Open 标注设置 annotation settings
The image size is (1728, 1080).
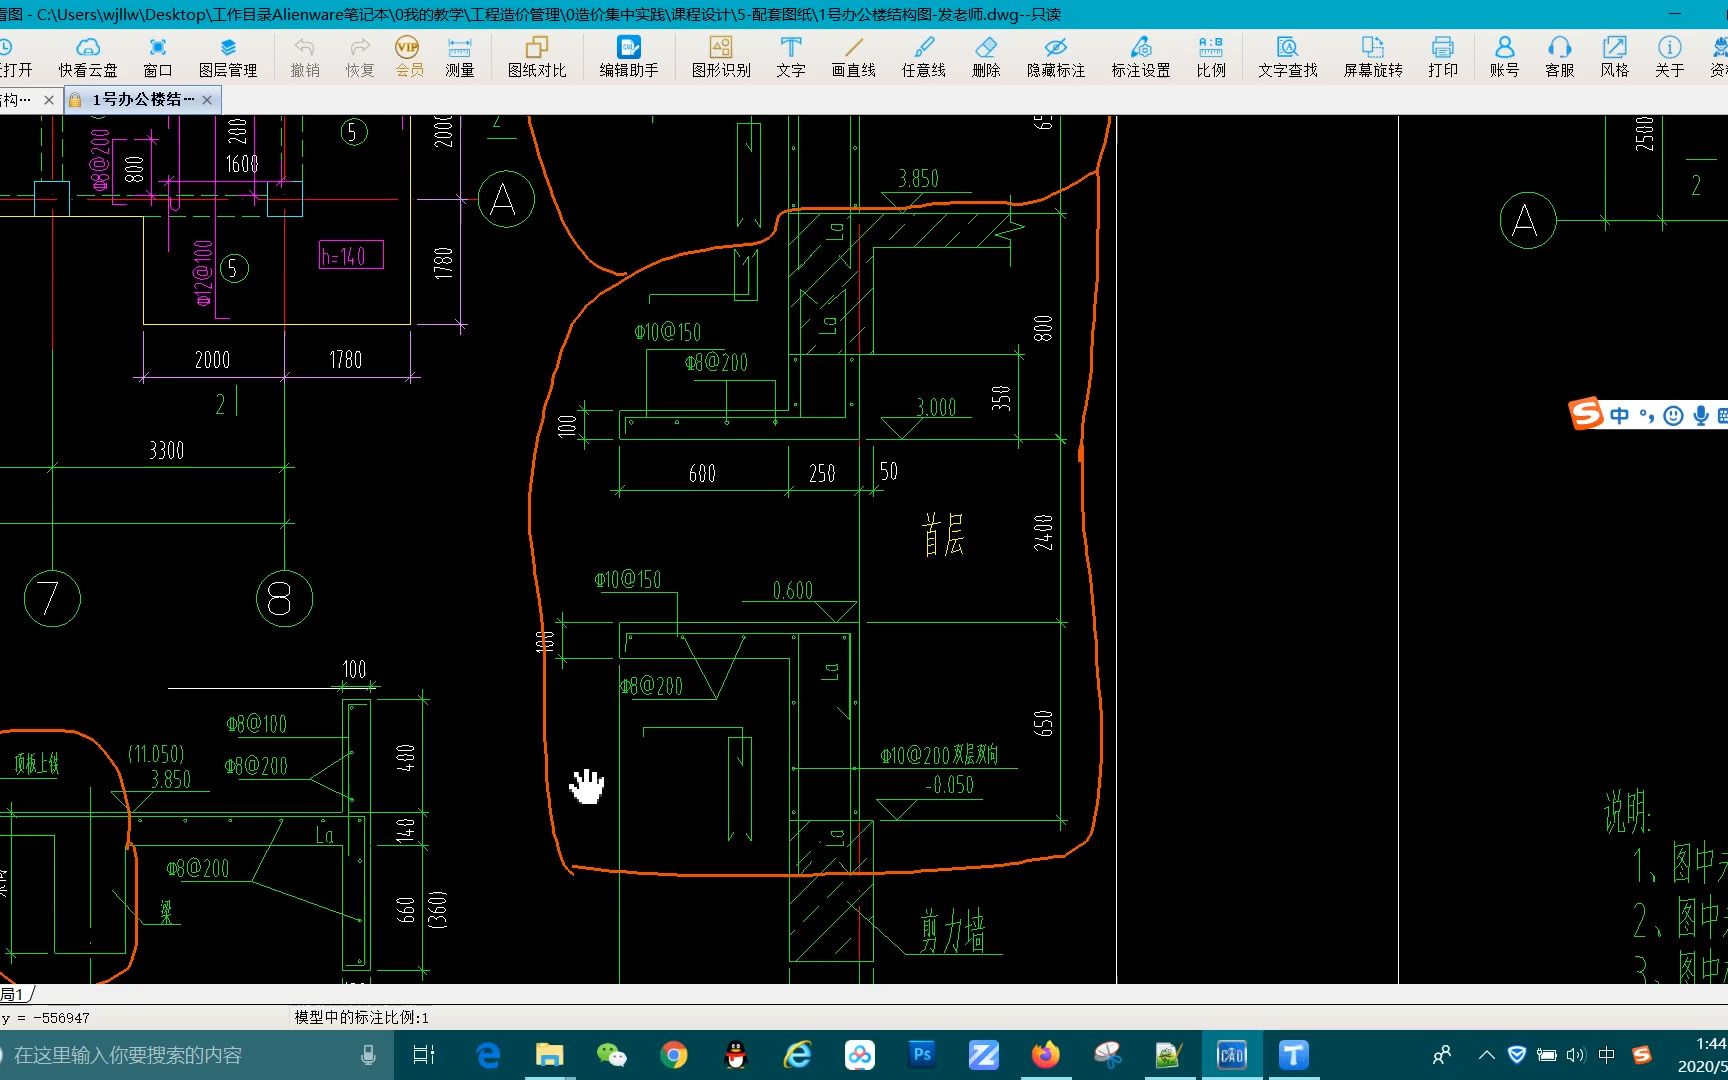1141,57
